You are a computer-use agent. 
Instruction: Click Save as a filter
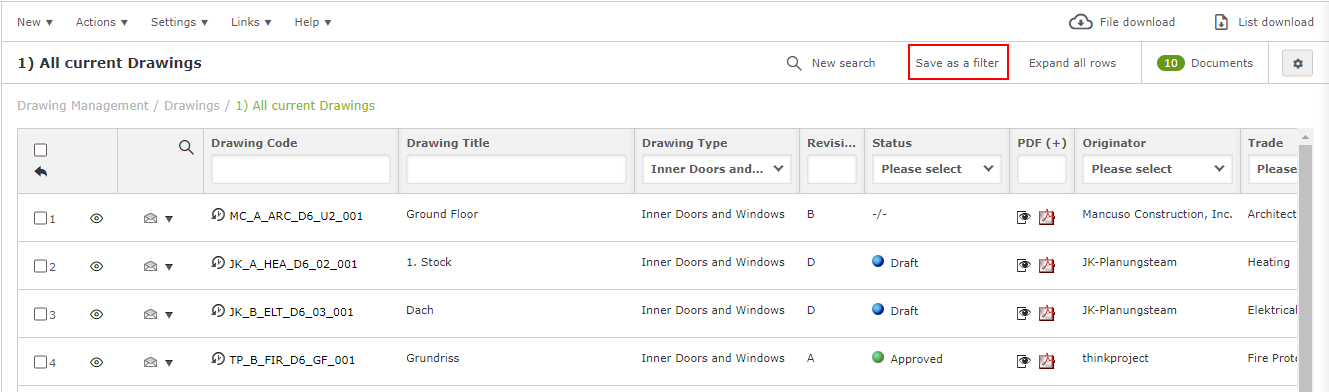point(957,63)
